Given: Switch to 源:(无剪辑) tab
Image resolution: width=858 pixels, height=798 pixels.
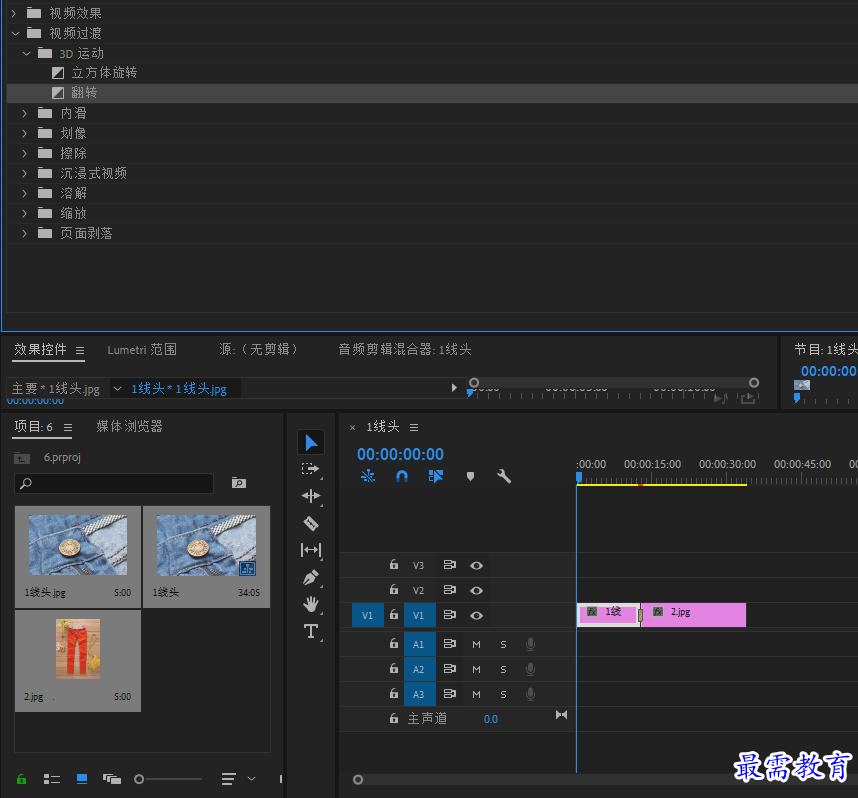Looking at the screenshot, I should [258, 349].
